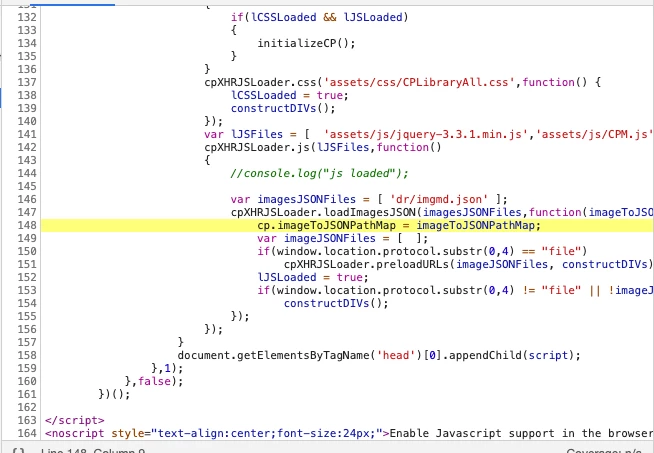Click 'var imagesJSONFiles' on line 146
This screenshot has height=453, width=654.
(x=293, y=199)
